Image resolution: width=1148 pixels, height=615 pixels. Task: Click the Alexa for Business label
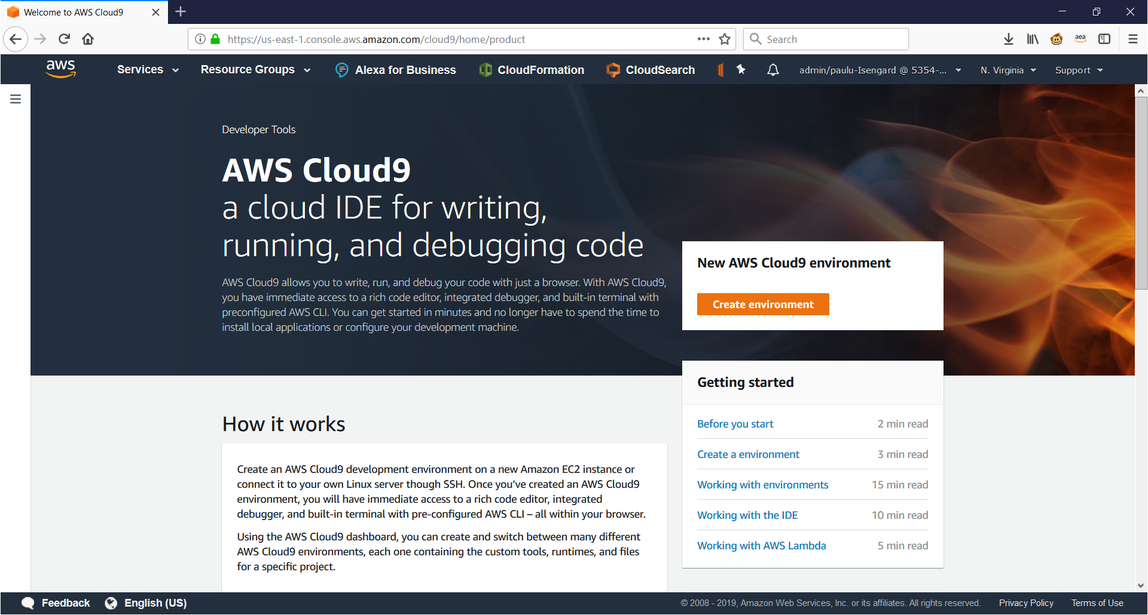click(x=406, y=70)
